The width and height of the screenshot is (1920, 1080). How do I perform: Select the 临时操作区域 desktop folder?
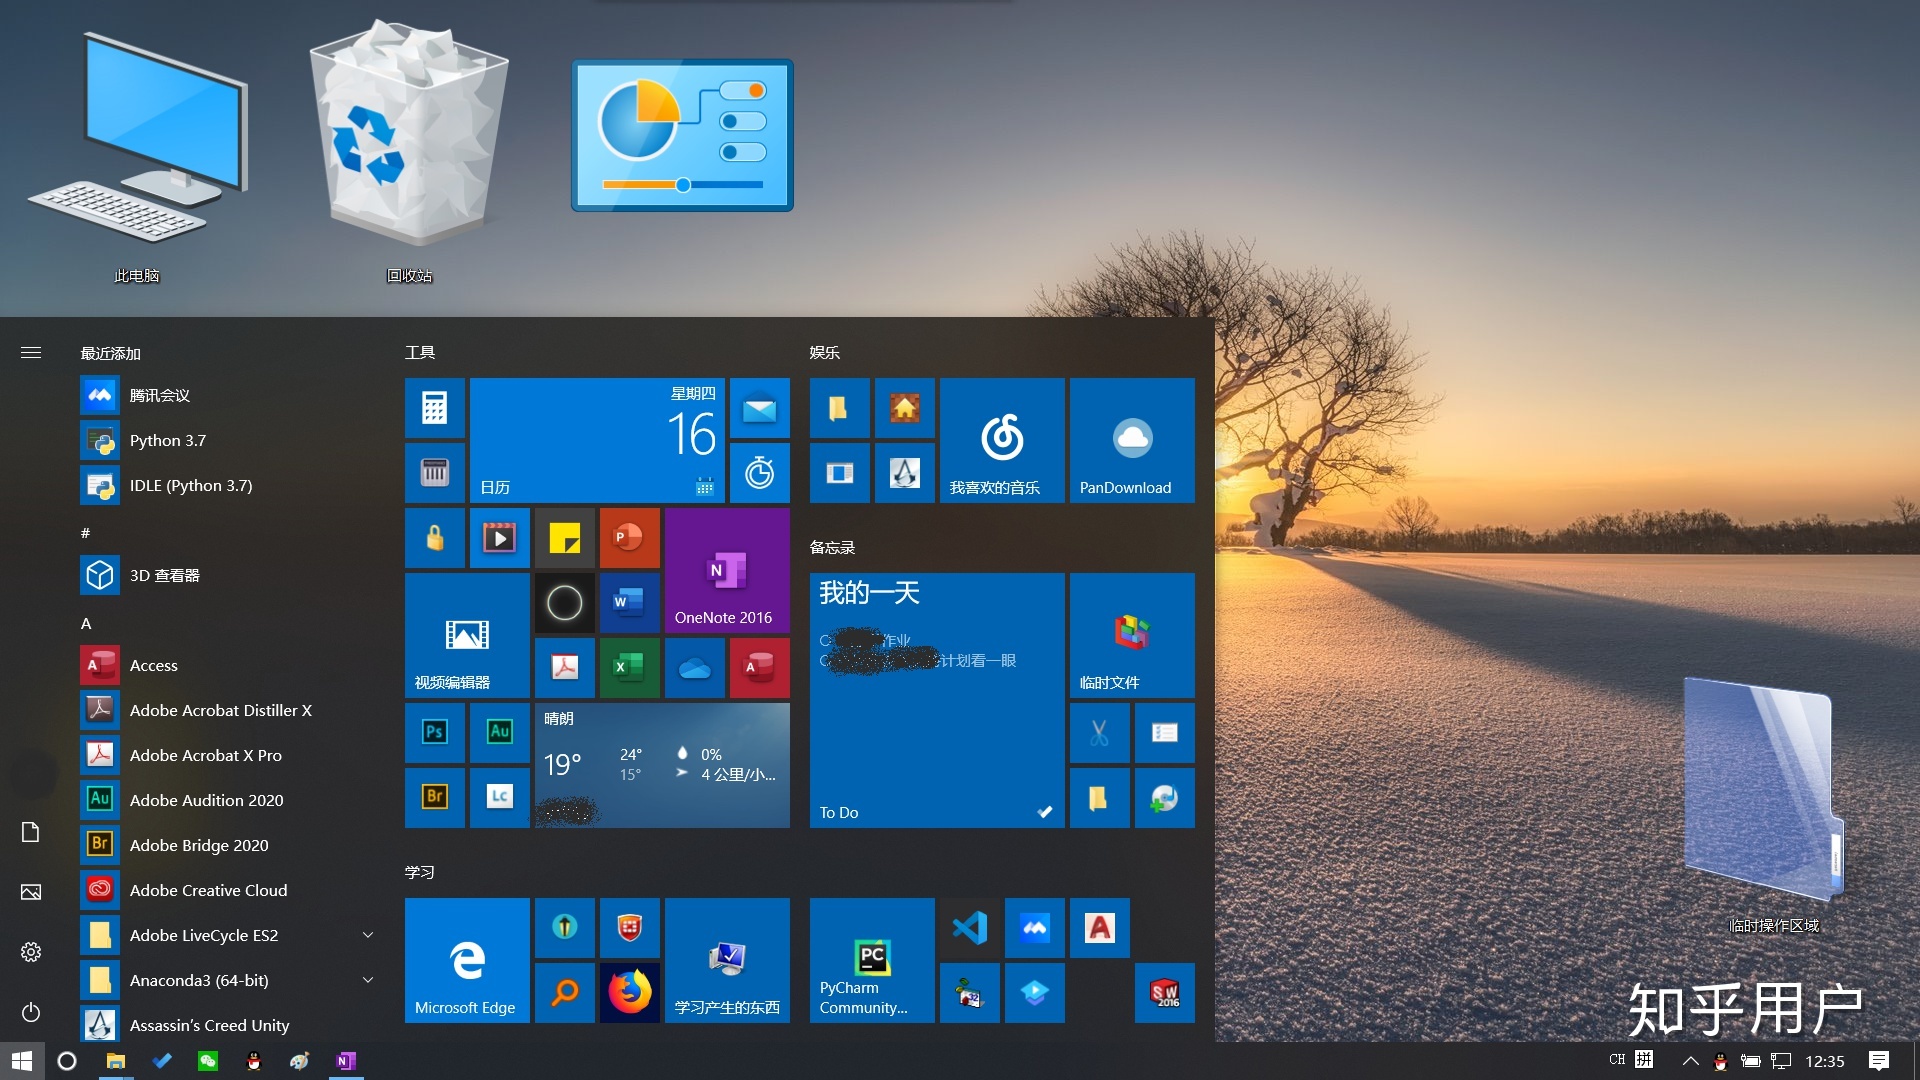pyautogui.click(x=1773, y=806)
